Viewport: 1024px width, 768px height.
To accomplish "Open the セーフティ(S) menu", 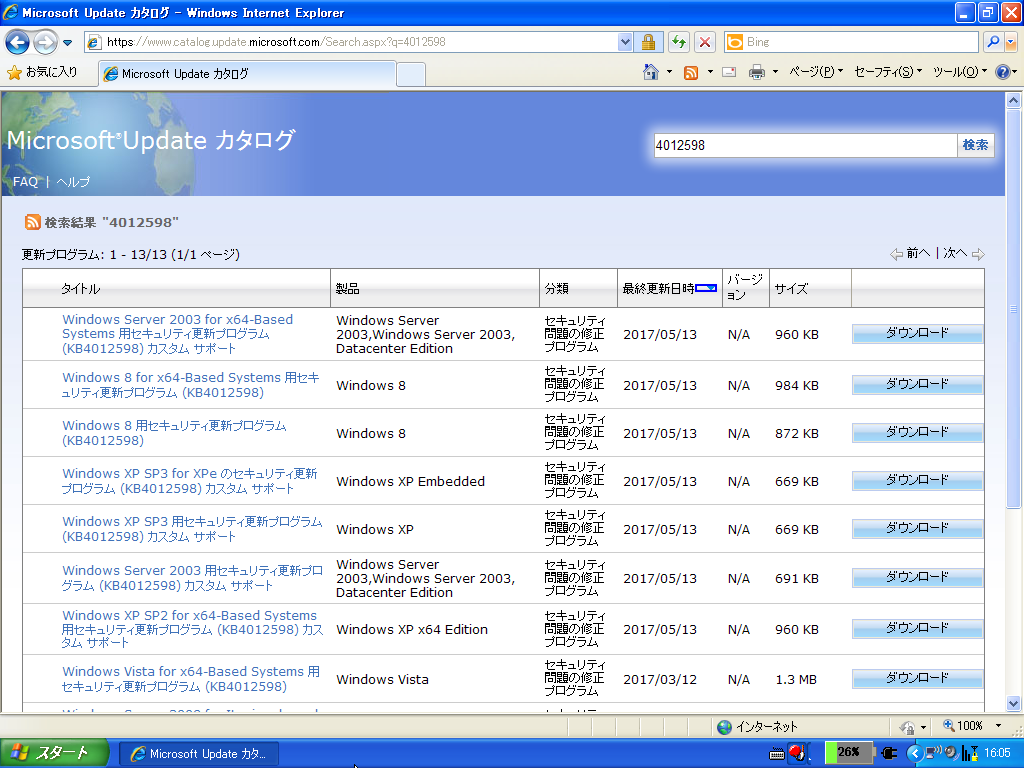I will click(888, 72).
